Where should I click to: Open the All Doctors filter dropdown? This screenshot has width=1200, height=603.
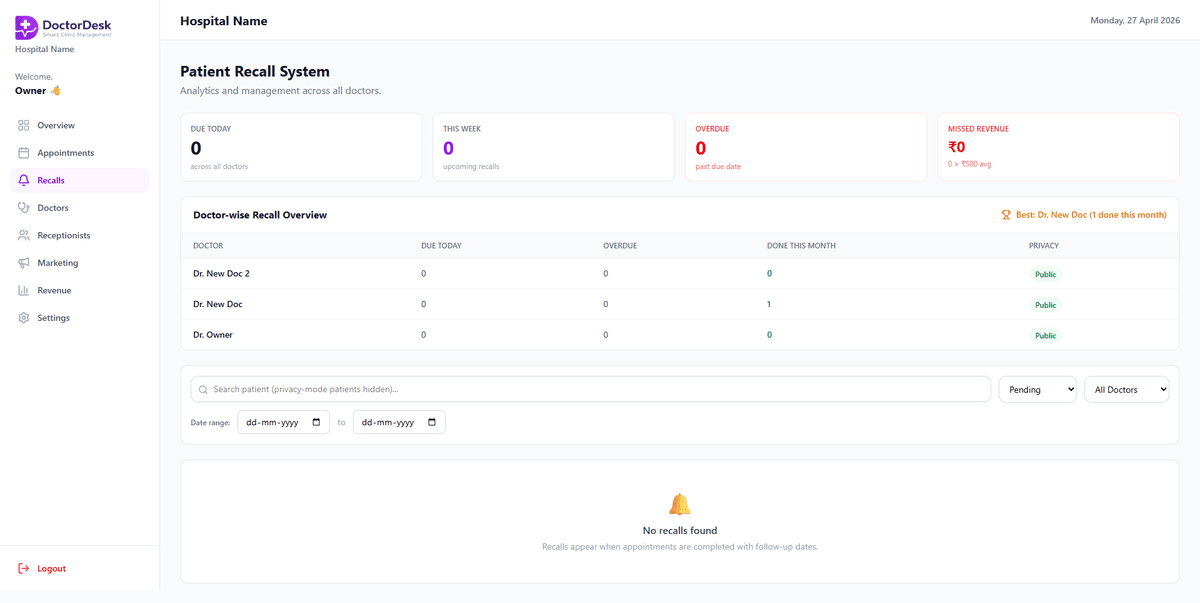[x=1127, y=390]
